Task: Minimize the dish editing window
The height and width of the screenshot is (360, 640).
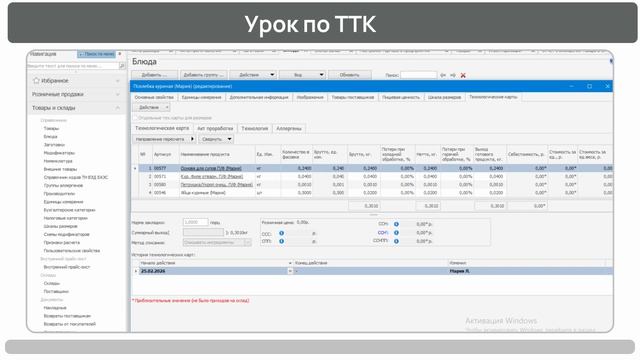Action: pos(571,86)
